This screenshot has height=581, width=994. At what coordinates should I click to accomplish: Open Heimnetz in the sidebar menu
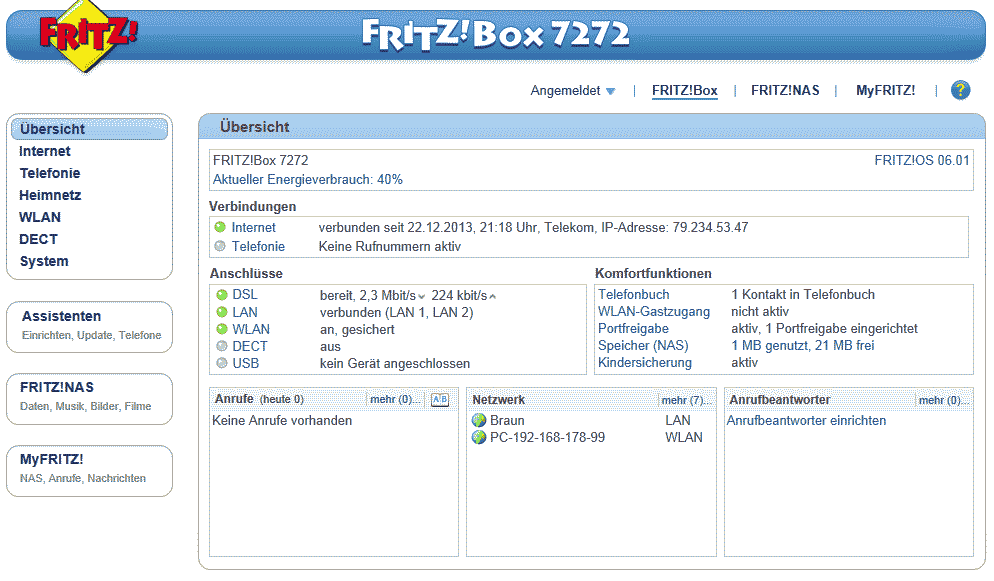50,195
